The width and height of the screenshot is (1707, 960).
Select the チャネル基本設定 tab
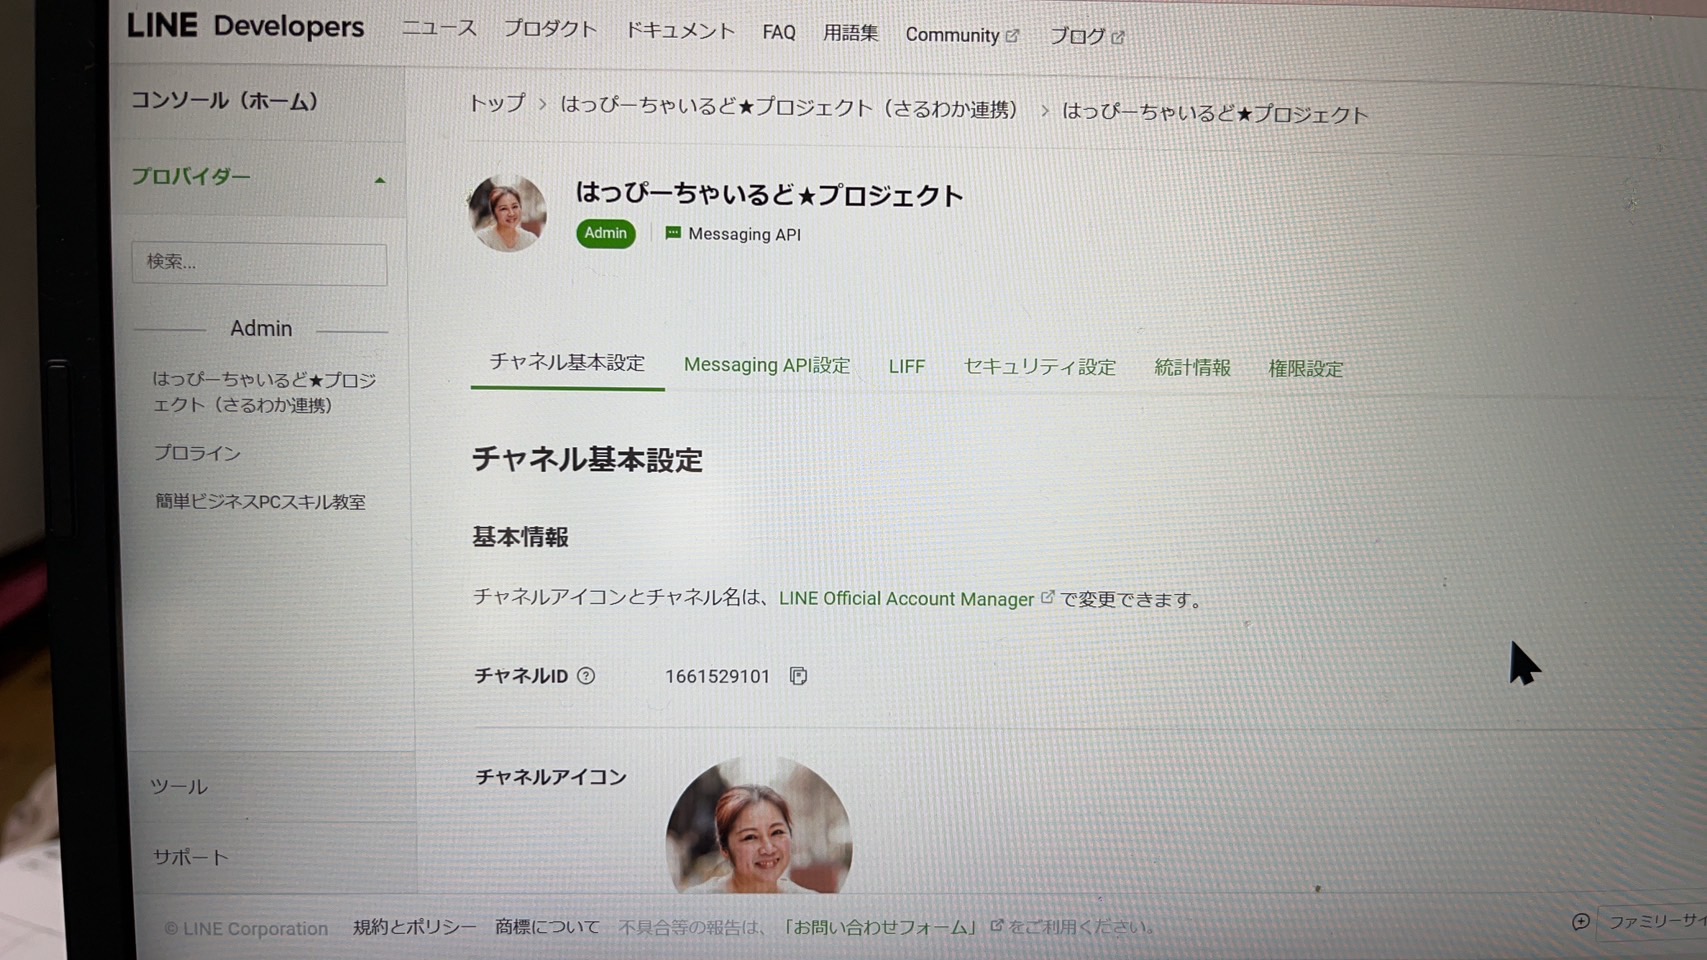(567, 362)
